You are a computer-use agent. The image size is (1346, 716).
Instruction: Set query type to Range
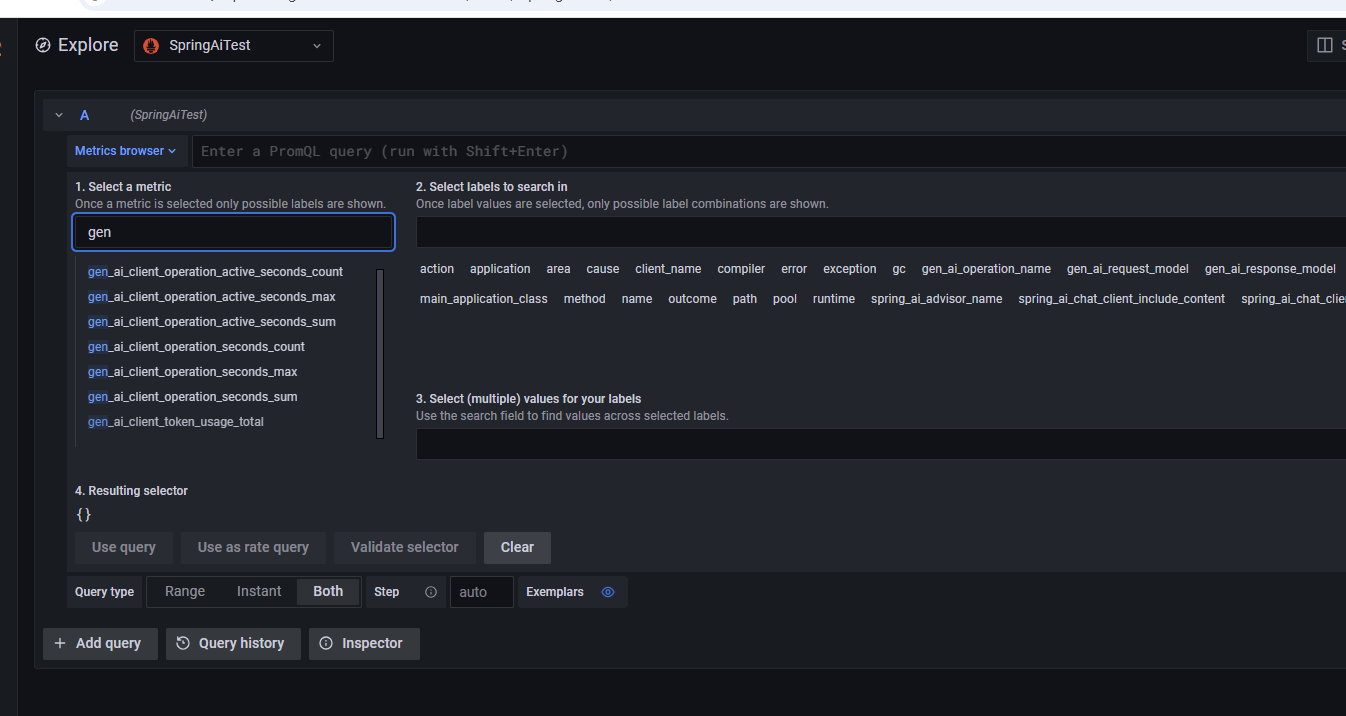pos(185,591)
